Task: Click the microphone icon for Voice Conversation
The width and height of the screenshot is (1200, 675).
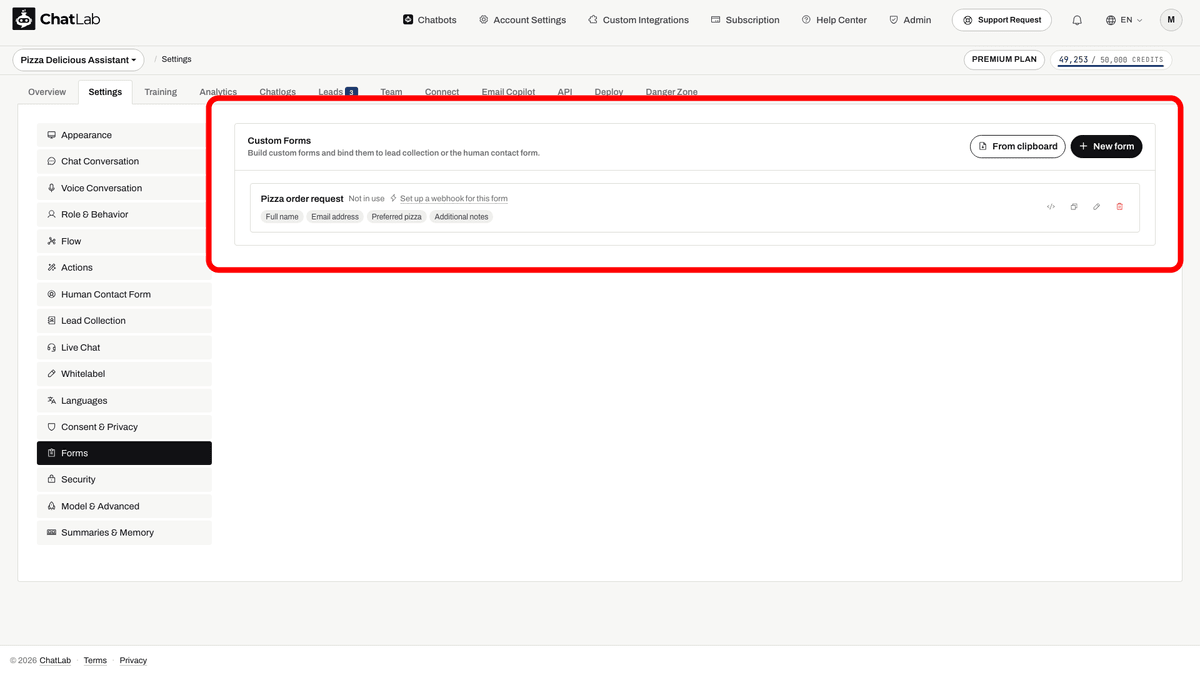Action: [51, 188]
